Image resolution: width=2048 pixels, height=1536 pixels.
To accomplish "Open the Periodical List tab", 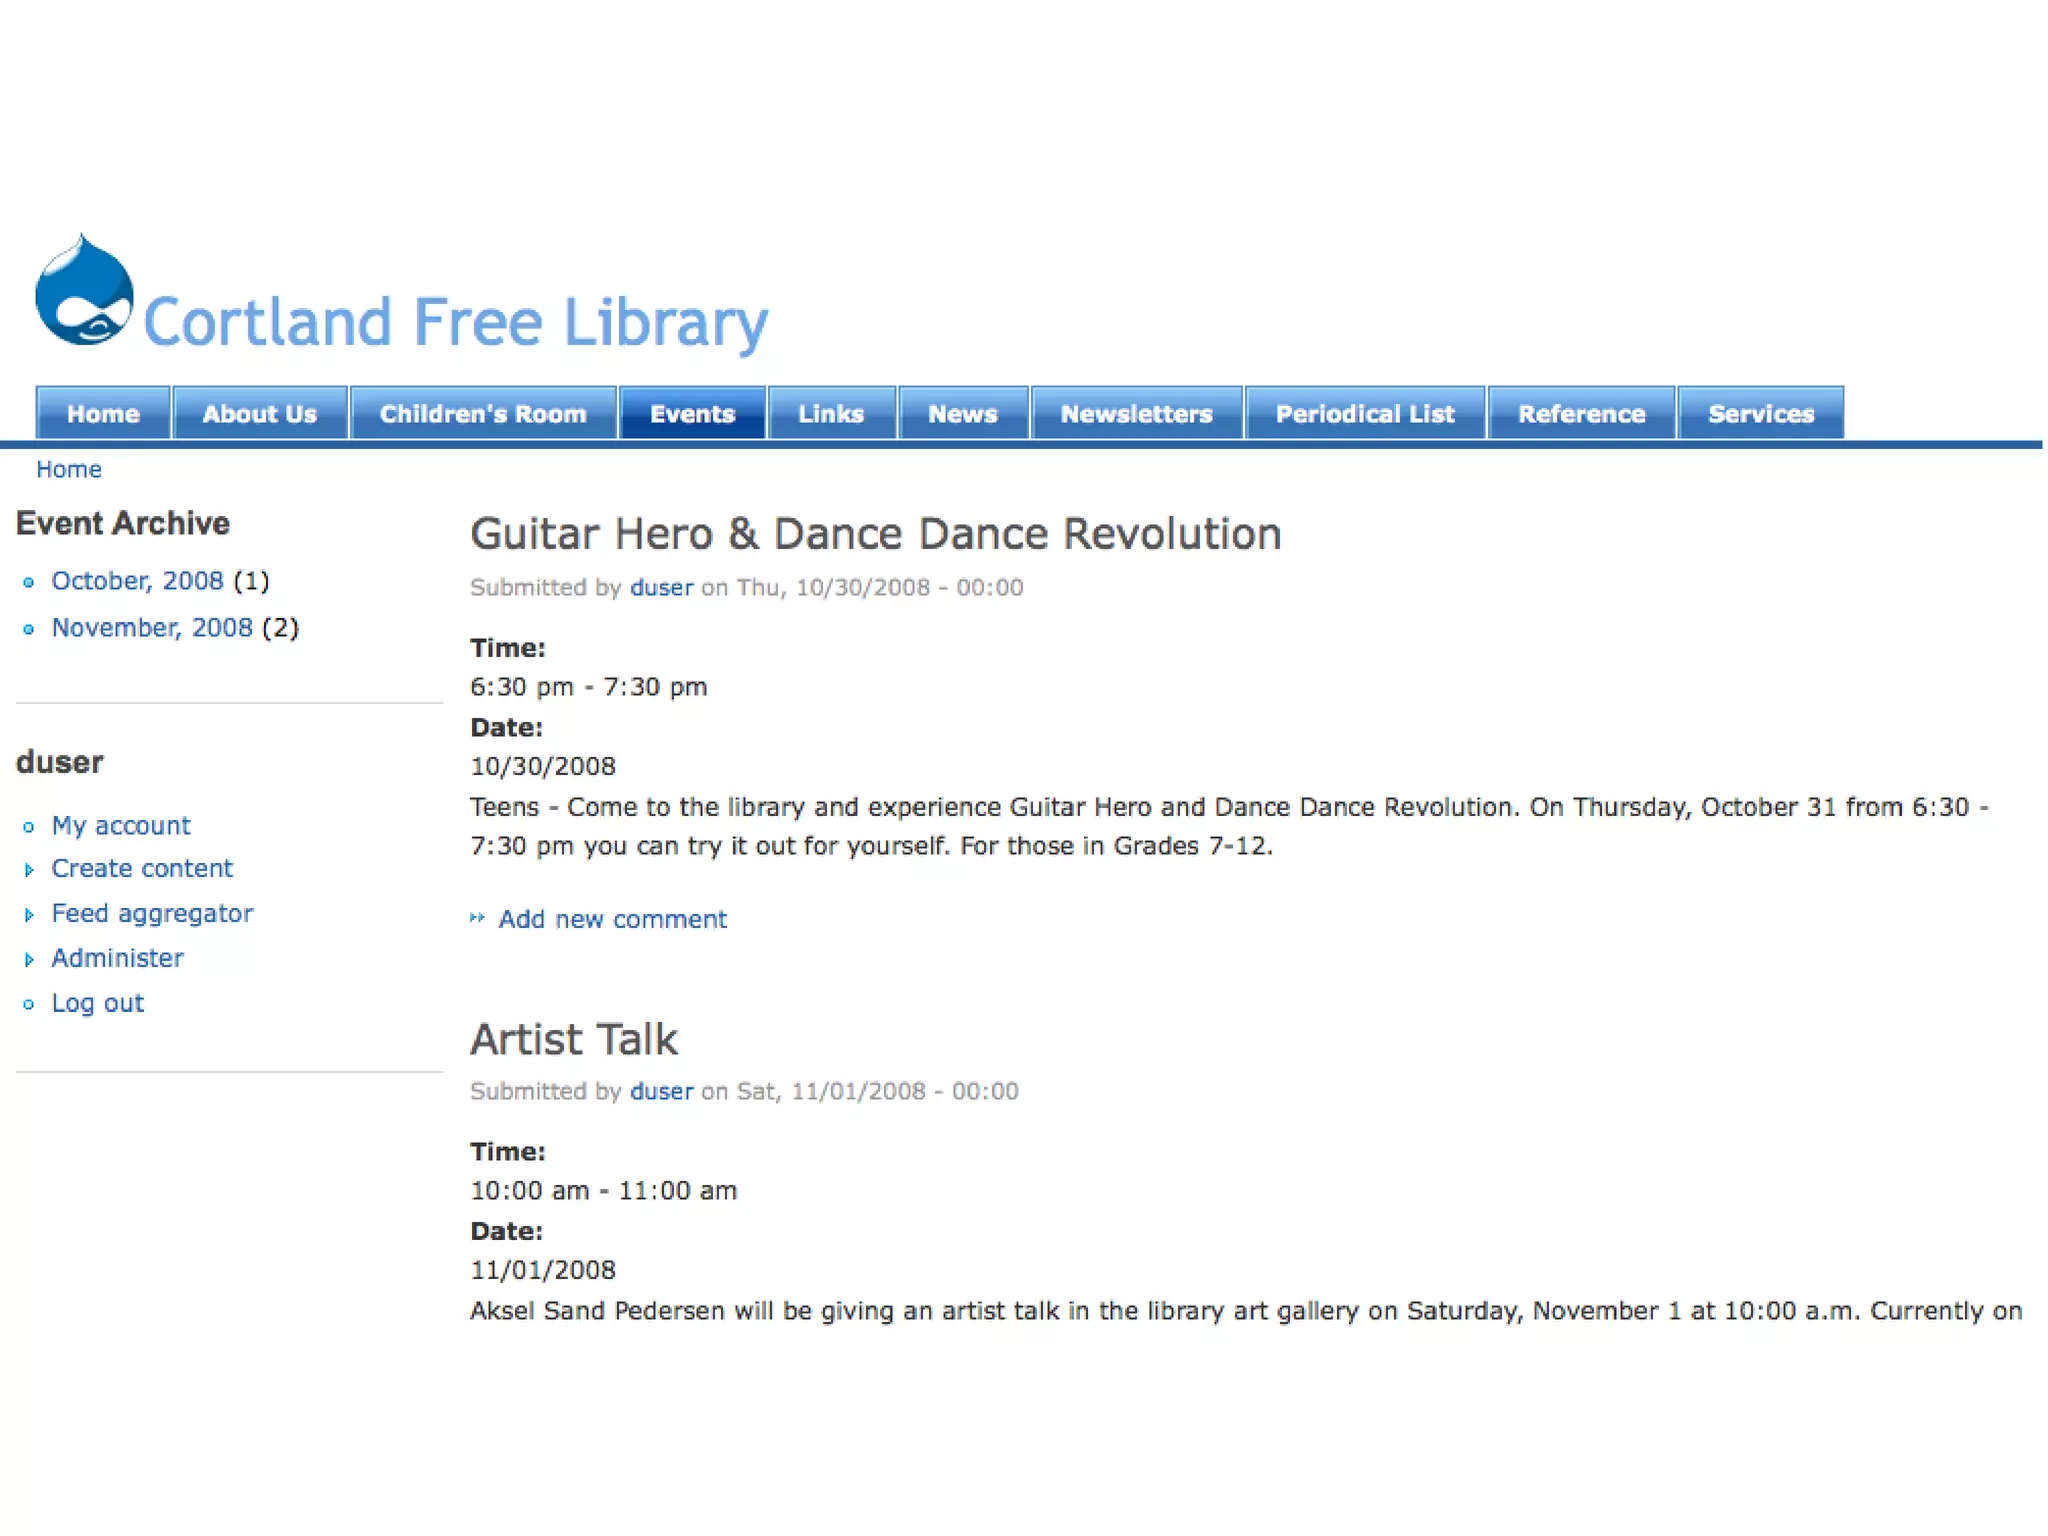I will (x=1365, y=413).
